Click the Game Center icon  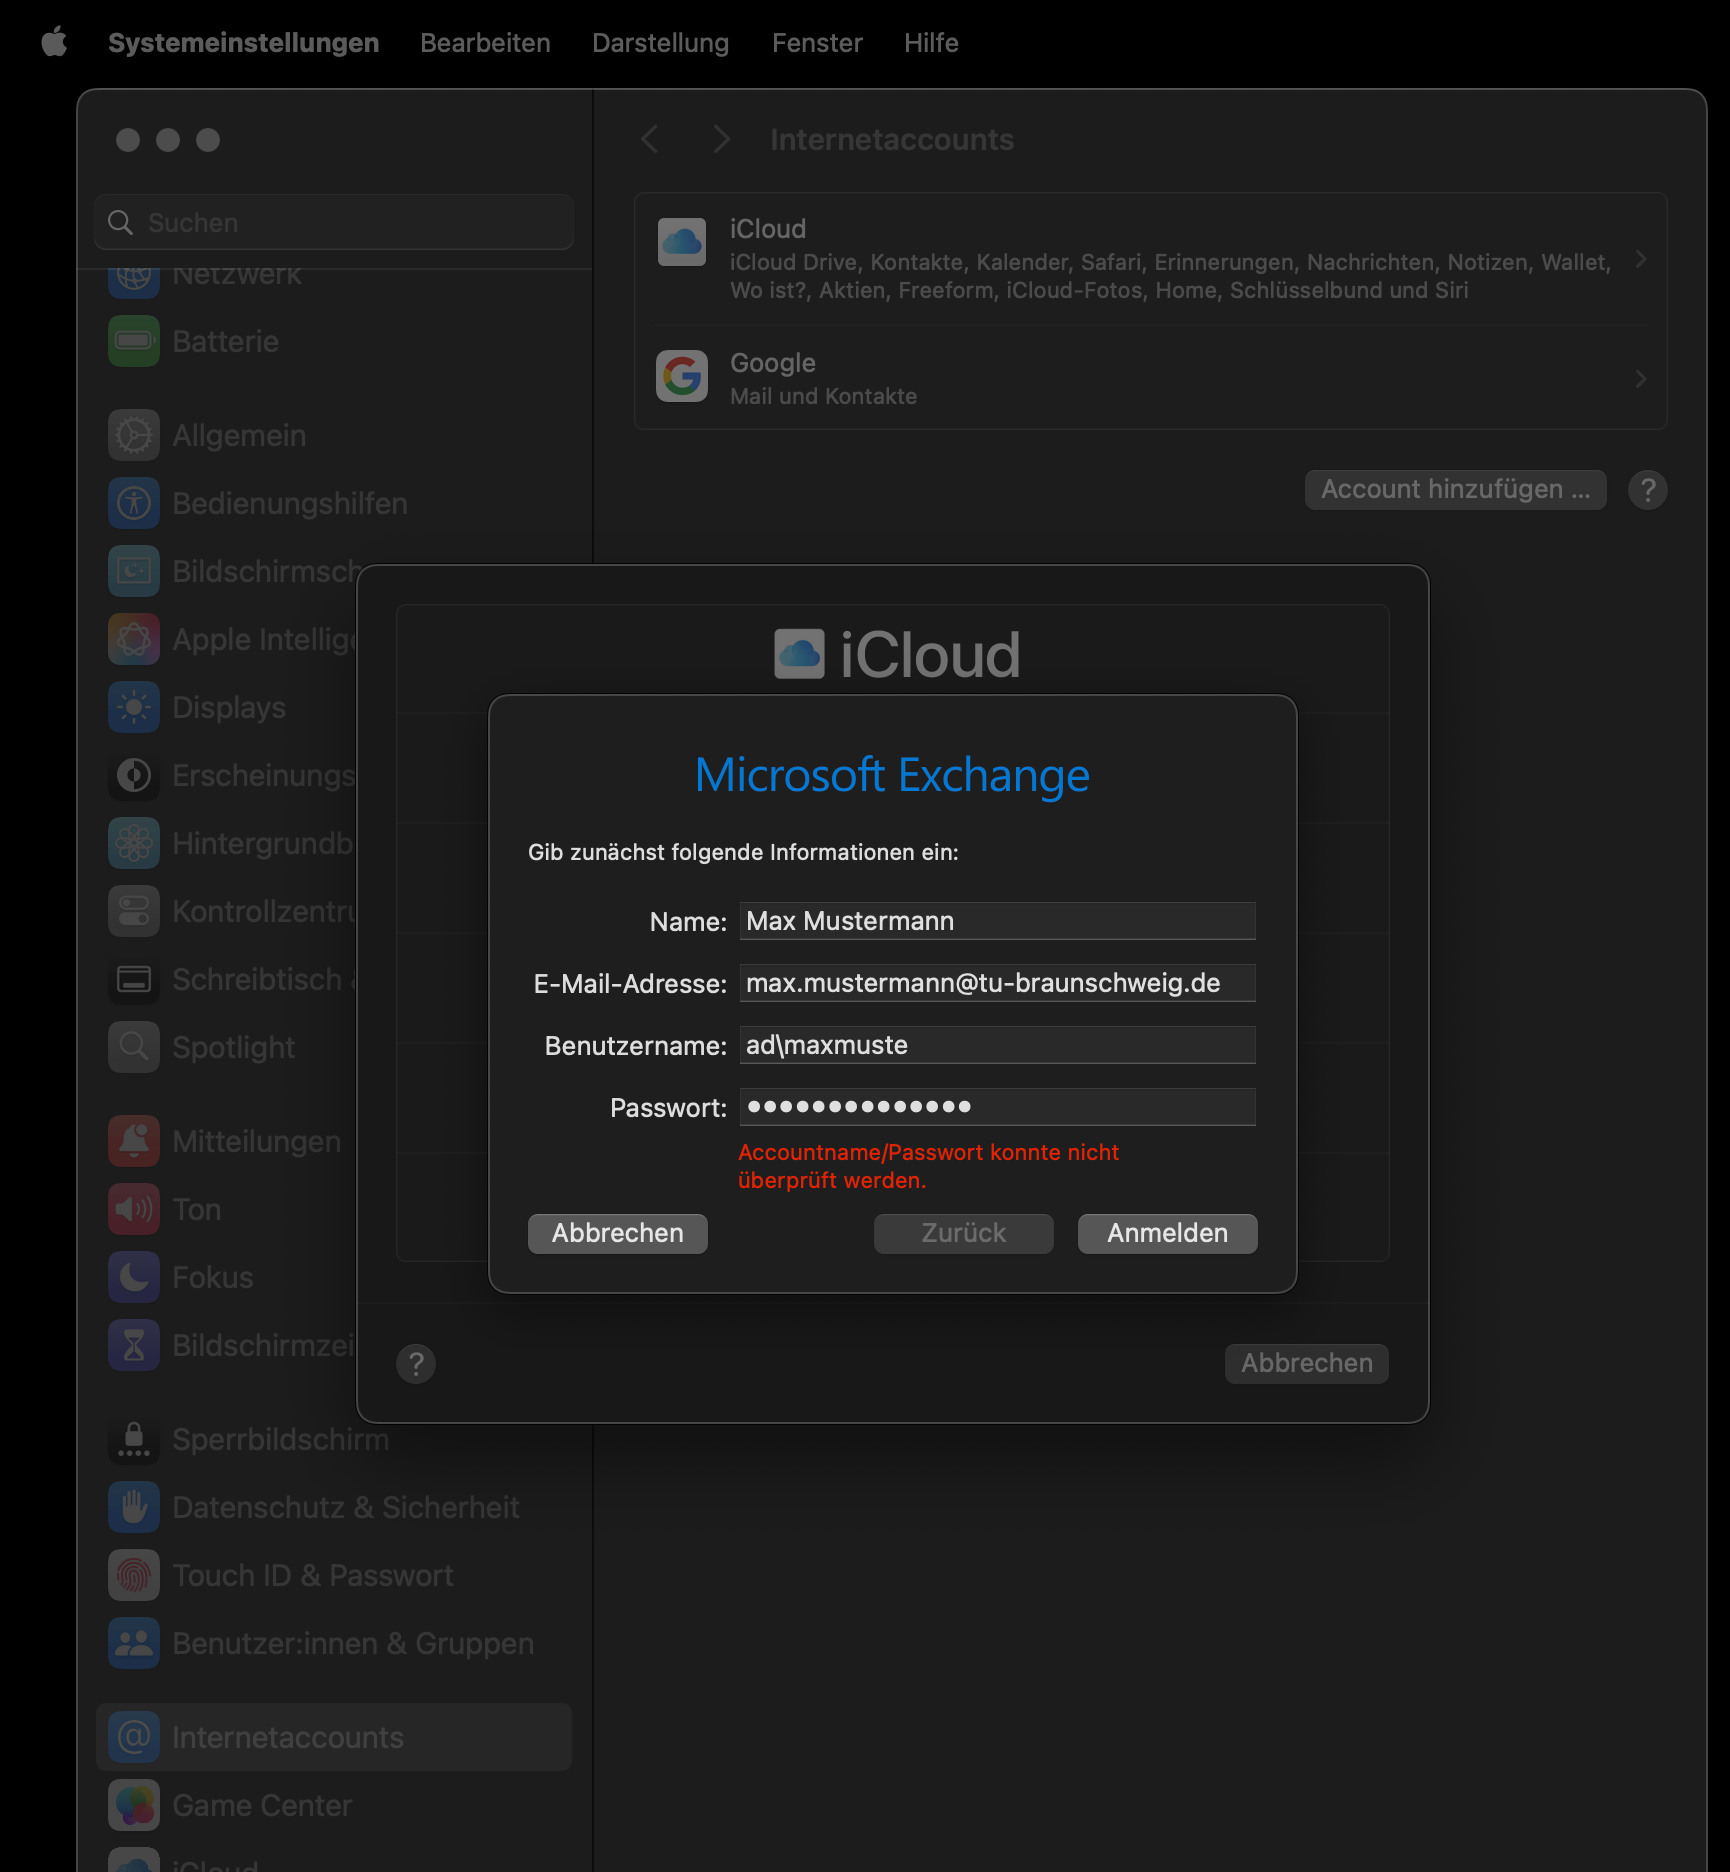[x=134, y=1805]
